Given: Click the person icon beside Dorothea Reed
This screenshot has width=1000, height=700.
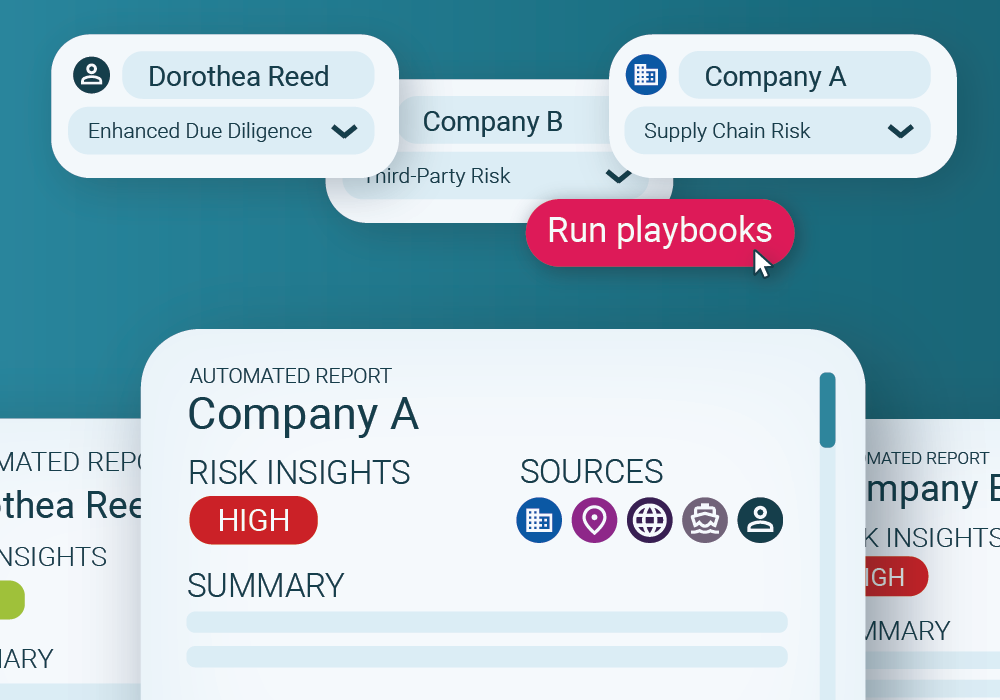Looking at the screenshot, I should tap(92, 75).
